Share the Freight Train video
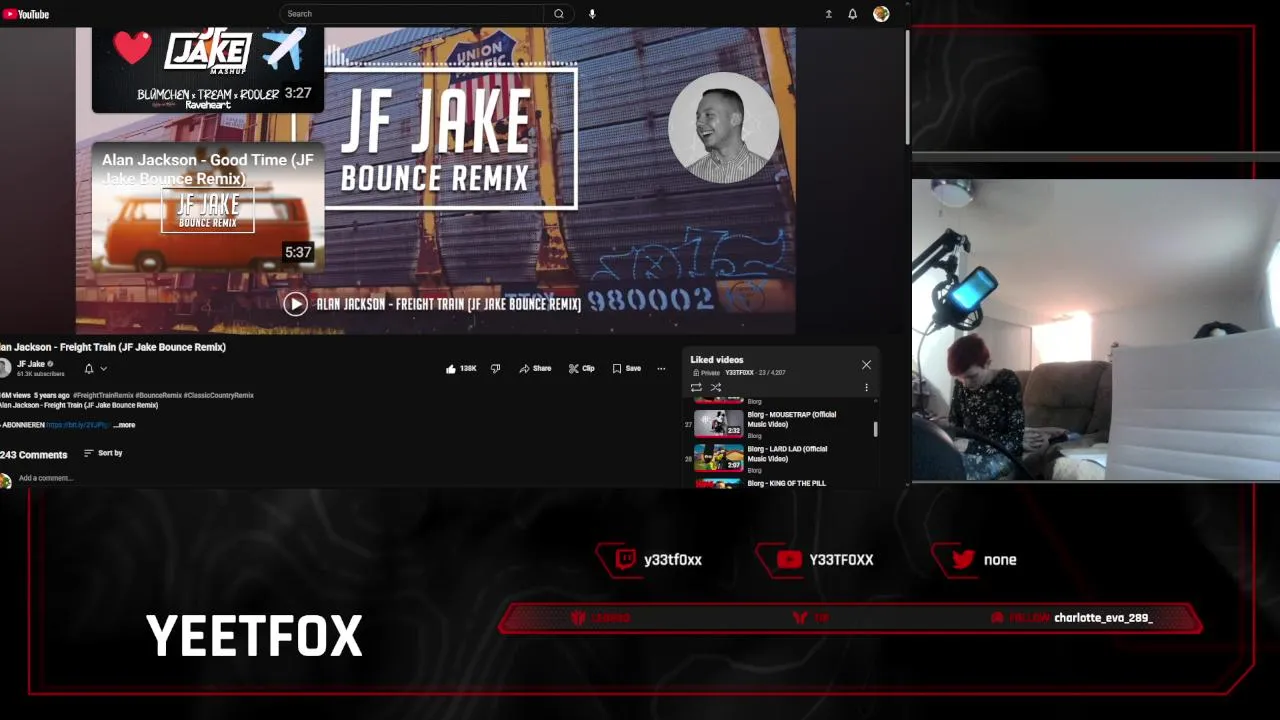The image size is (1280, 720). (535, 369)
